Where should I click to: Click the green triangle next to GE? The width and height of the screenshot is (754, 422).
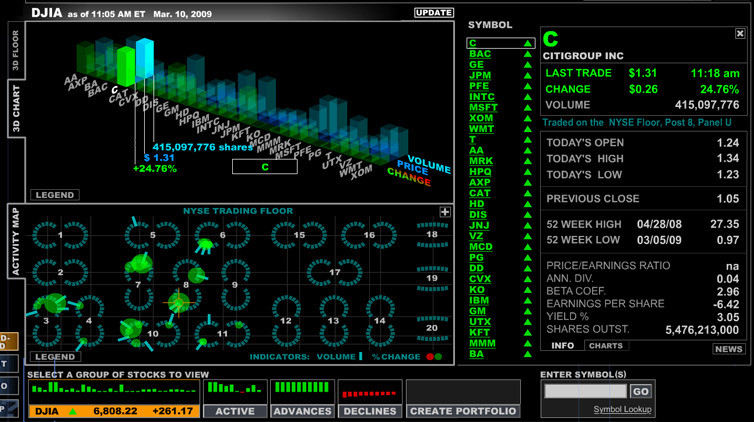527,65
